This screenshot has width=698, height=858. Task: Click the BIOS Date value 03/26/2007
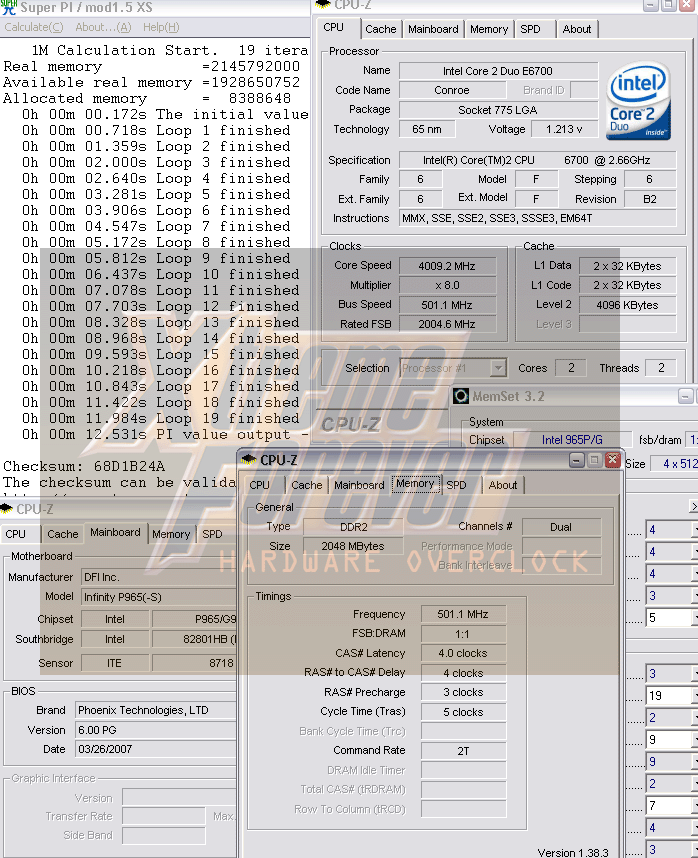(x=156, y=749)
